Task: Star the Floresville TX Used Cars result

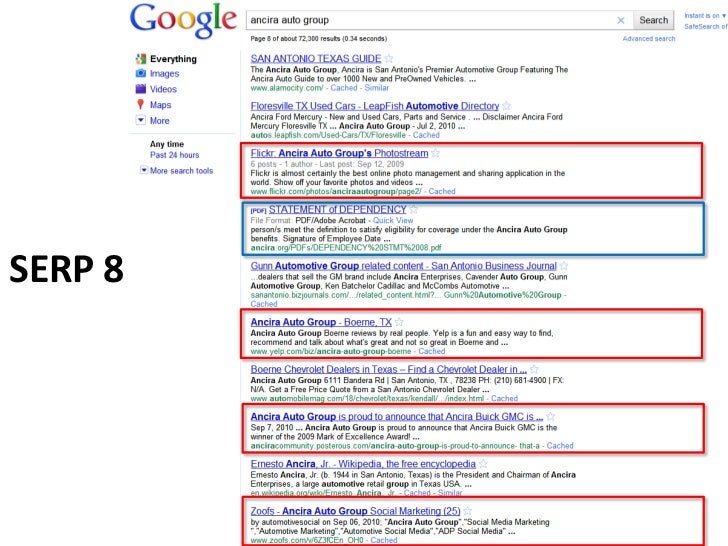Action: [507, 106]
